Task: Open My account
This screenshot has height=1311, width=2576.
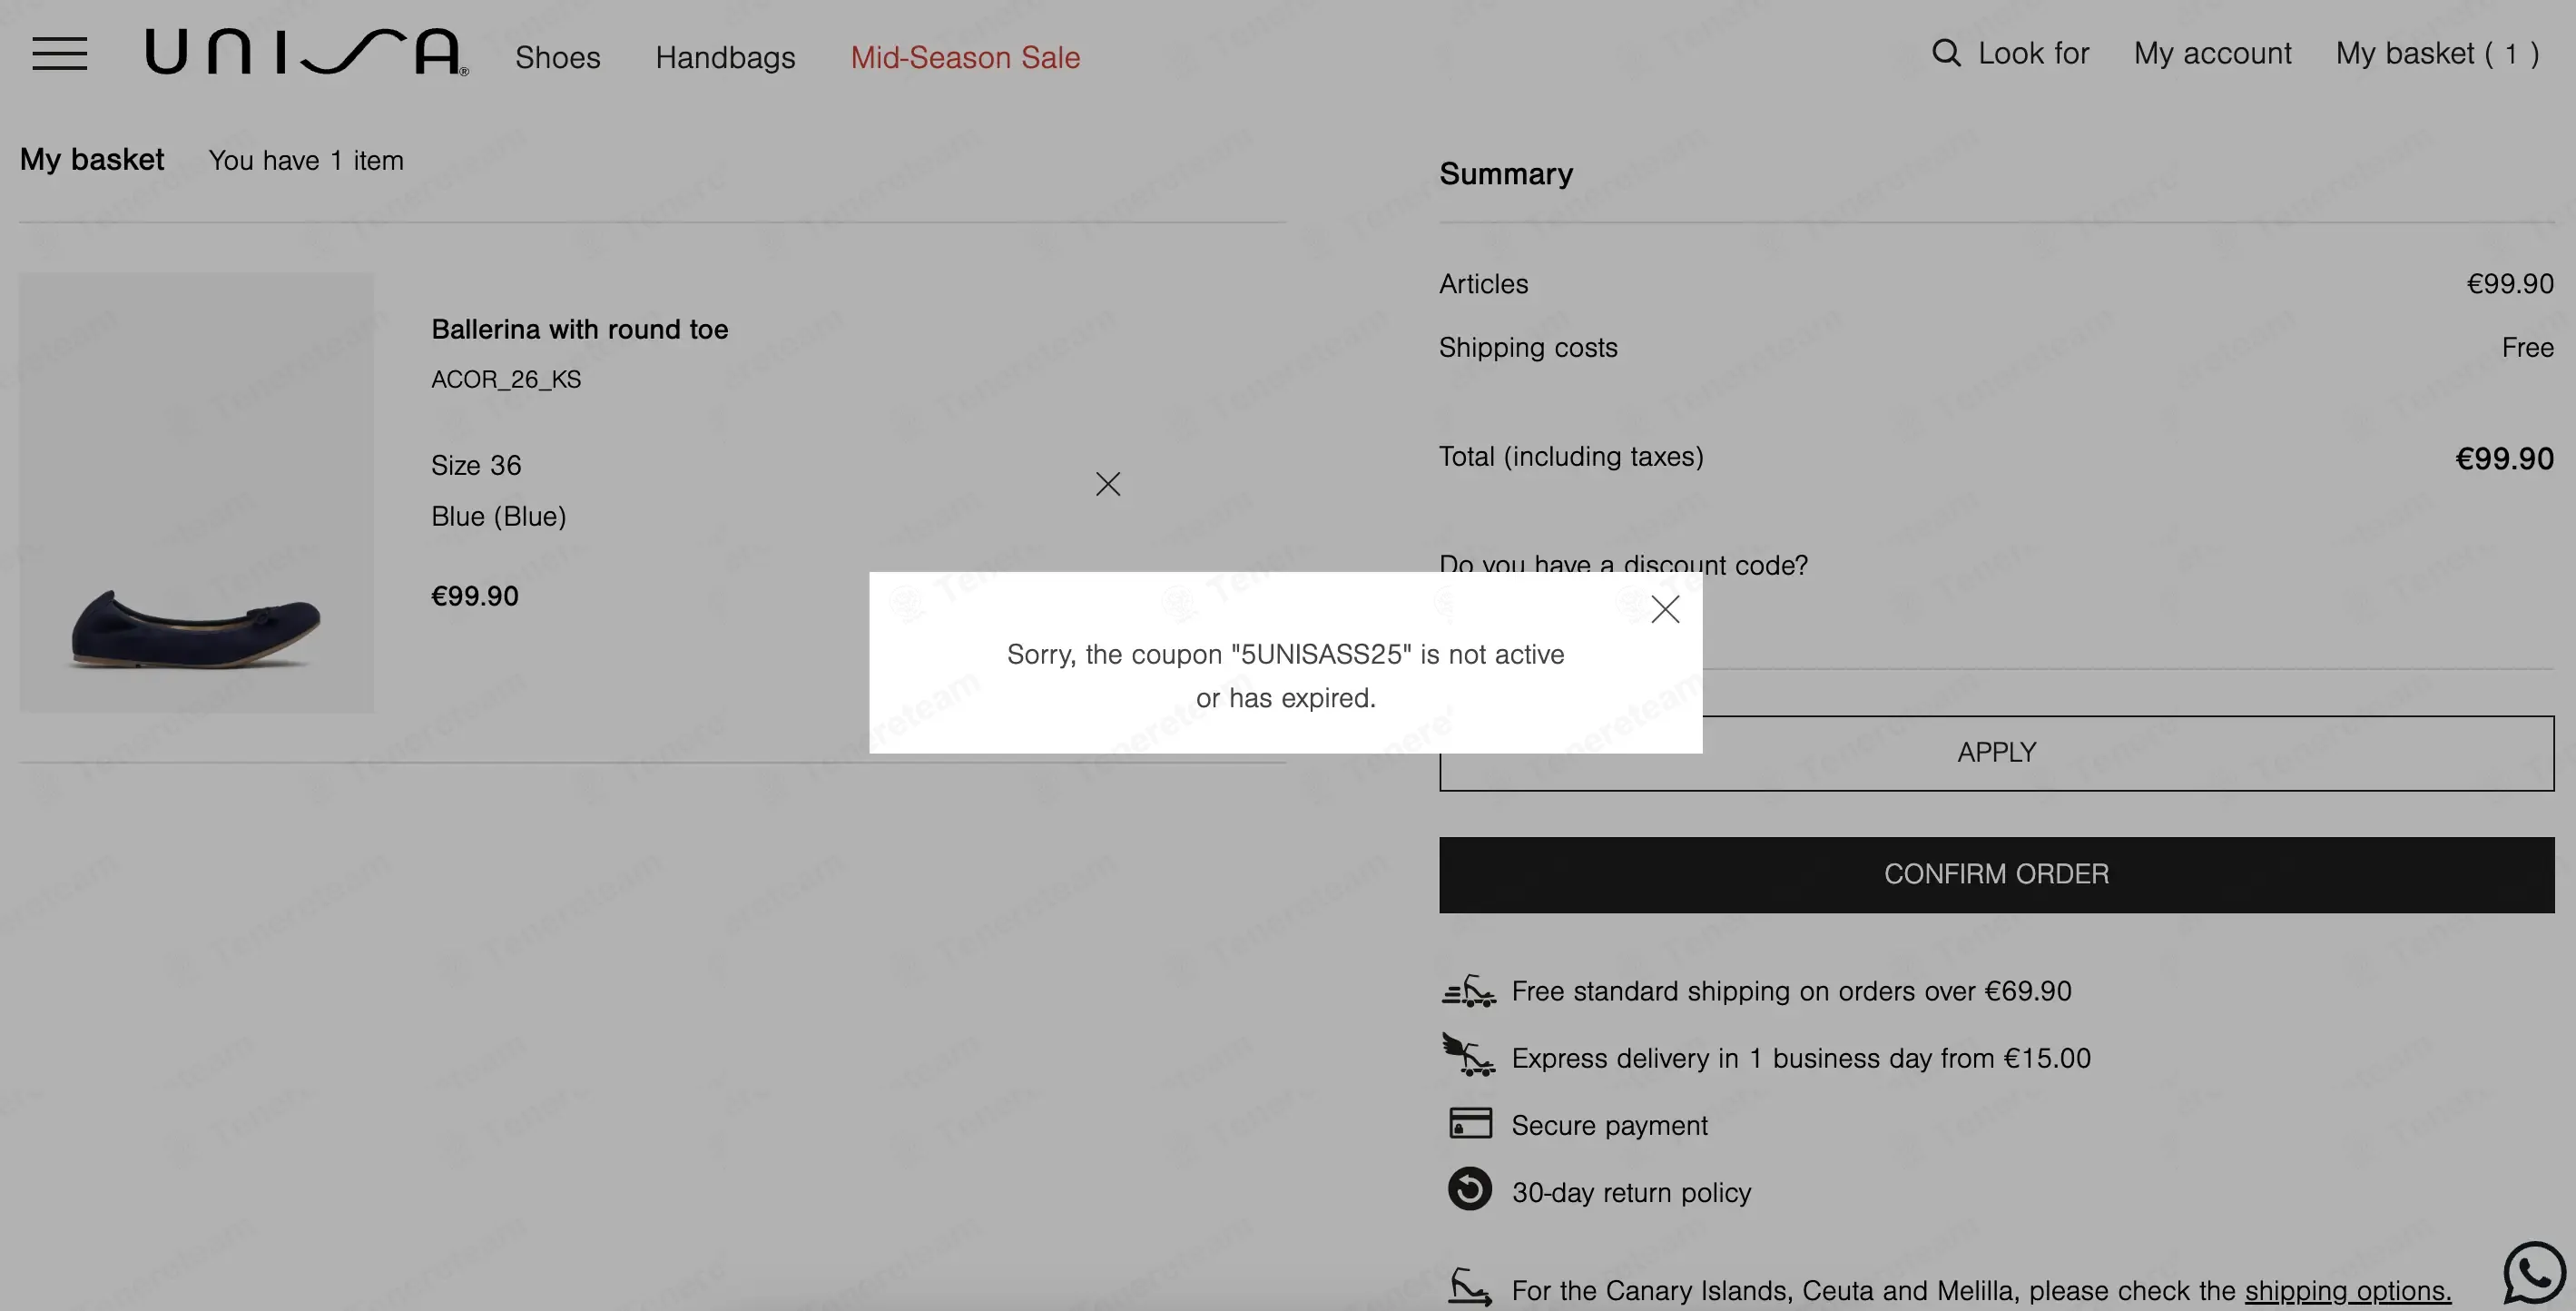Action: click(x=2212, y=53)
